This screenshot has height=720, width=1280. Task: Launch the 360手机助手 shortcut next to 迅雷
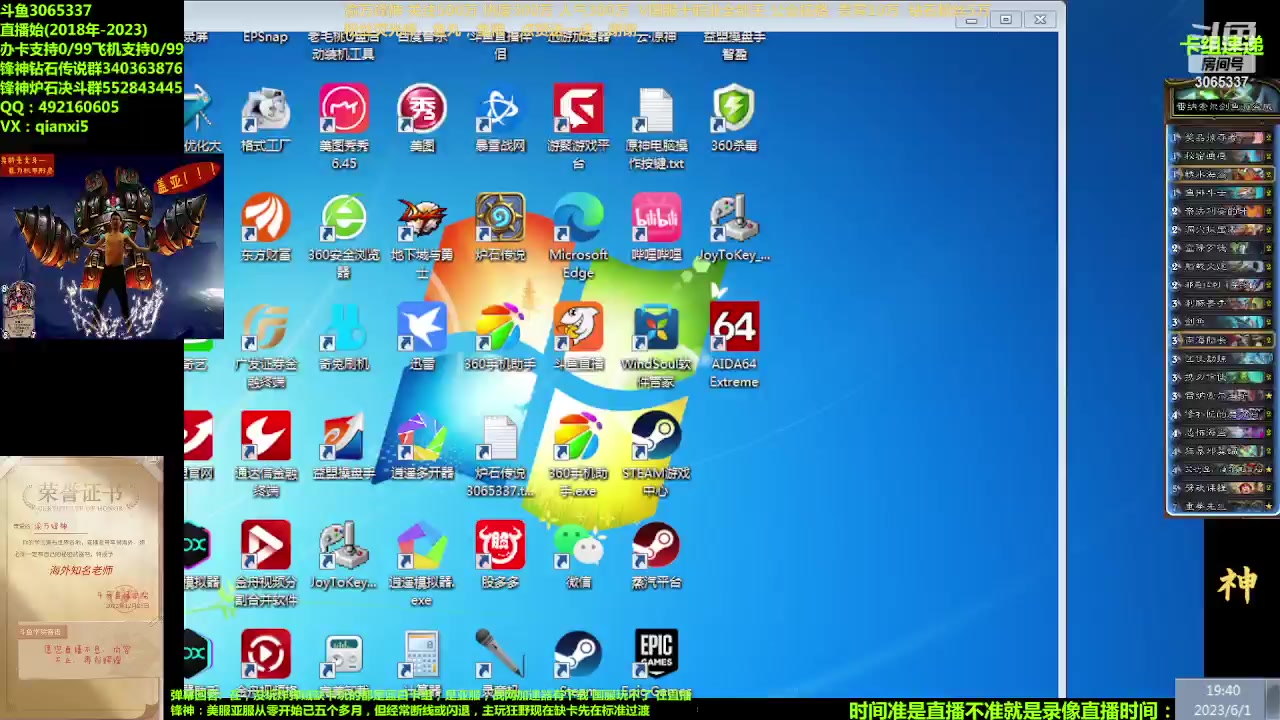click(500, 338)
